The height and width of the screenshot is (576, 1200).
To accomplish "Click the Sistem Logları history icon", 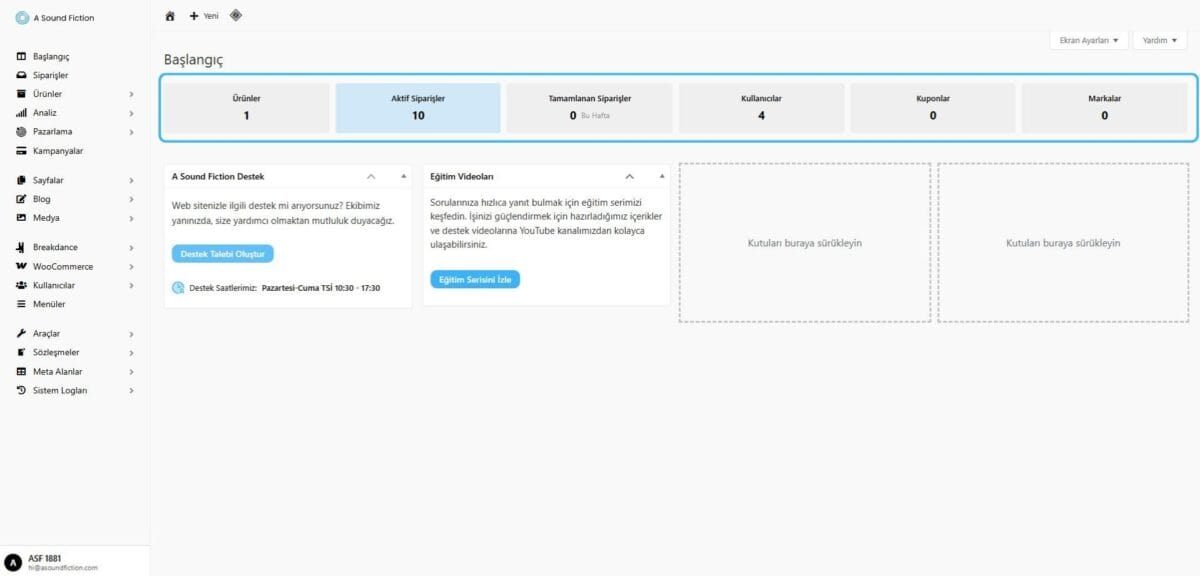I will (x=22, y=390).
